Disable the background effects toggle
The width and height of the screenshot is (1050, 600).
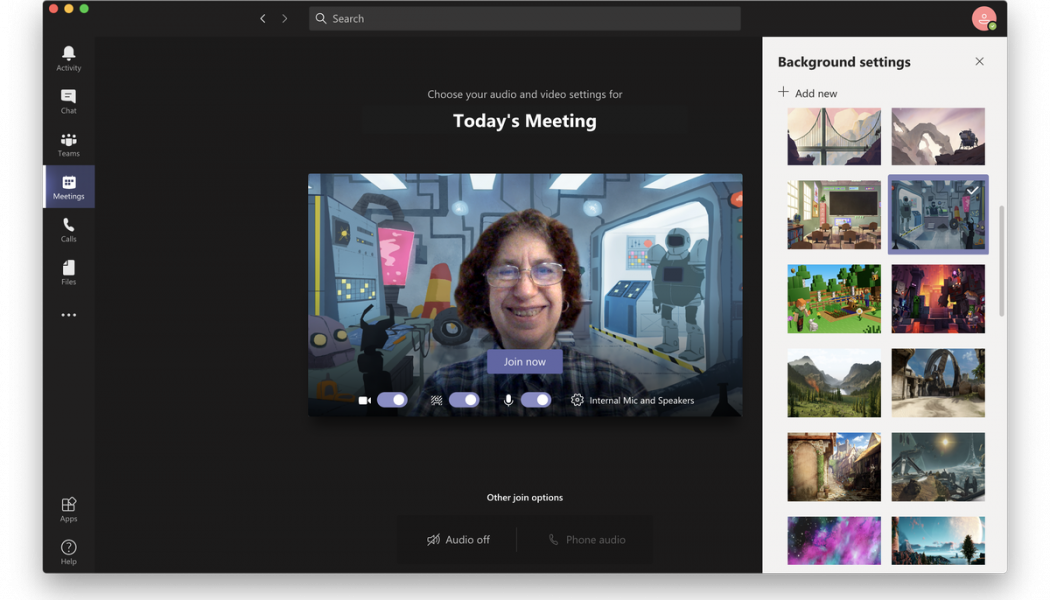click(x=464, y=399)
